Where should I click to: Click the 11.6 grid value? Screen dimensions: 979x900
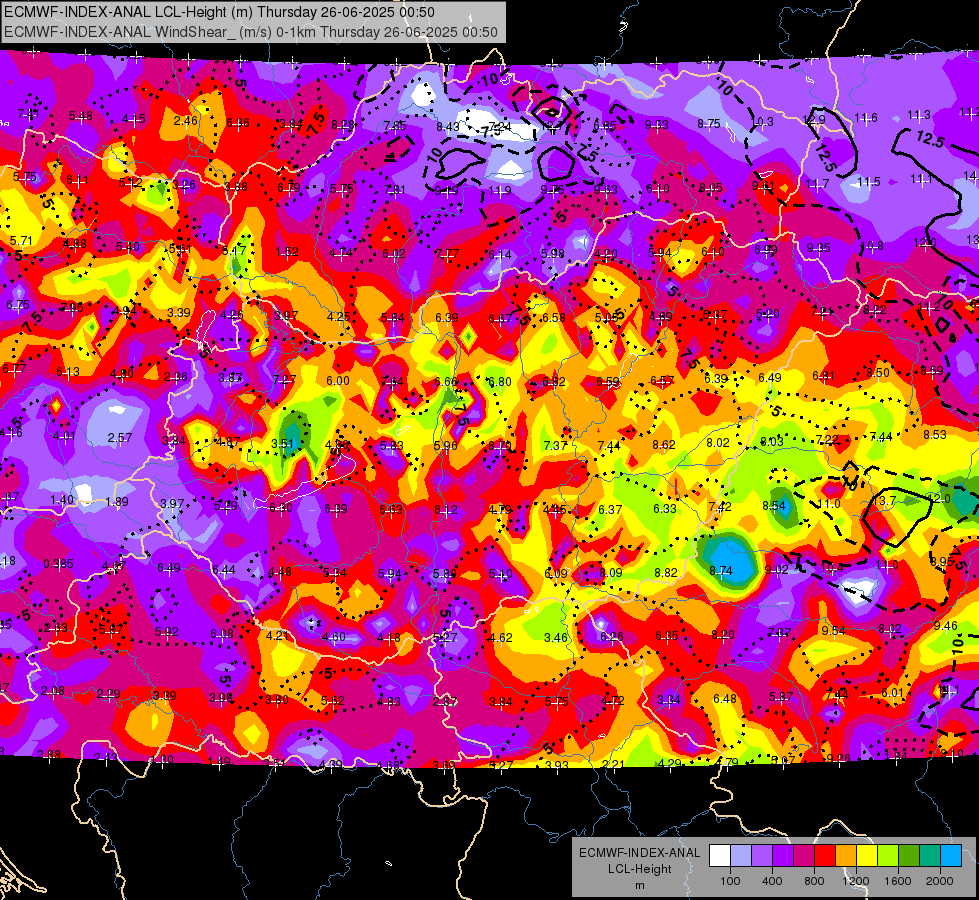pos(866,117)
